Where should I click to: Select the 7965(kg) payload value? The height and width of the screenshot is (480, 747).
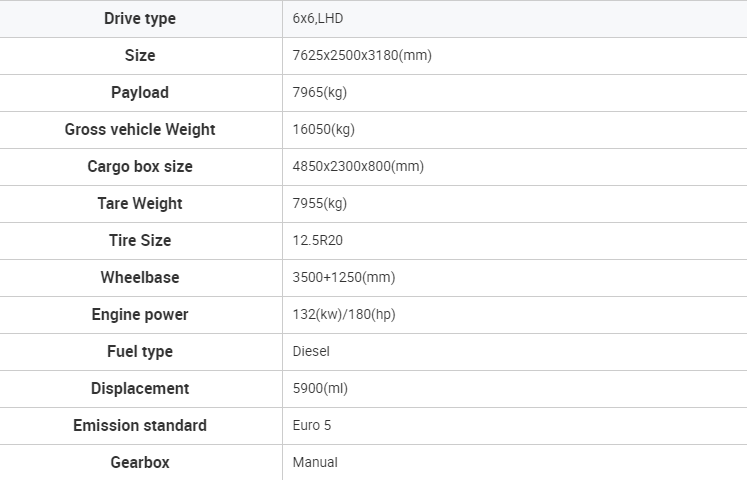click(x=320, y=93)
